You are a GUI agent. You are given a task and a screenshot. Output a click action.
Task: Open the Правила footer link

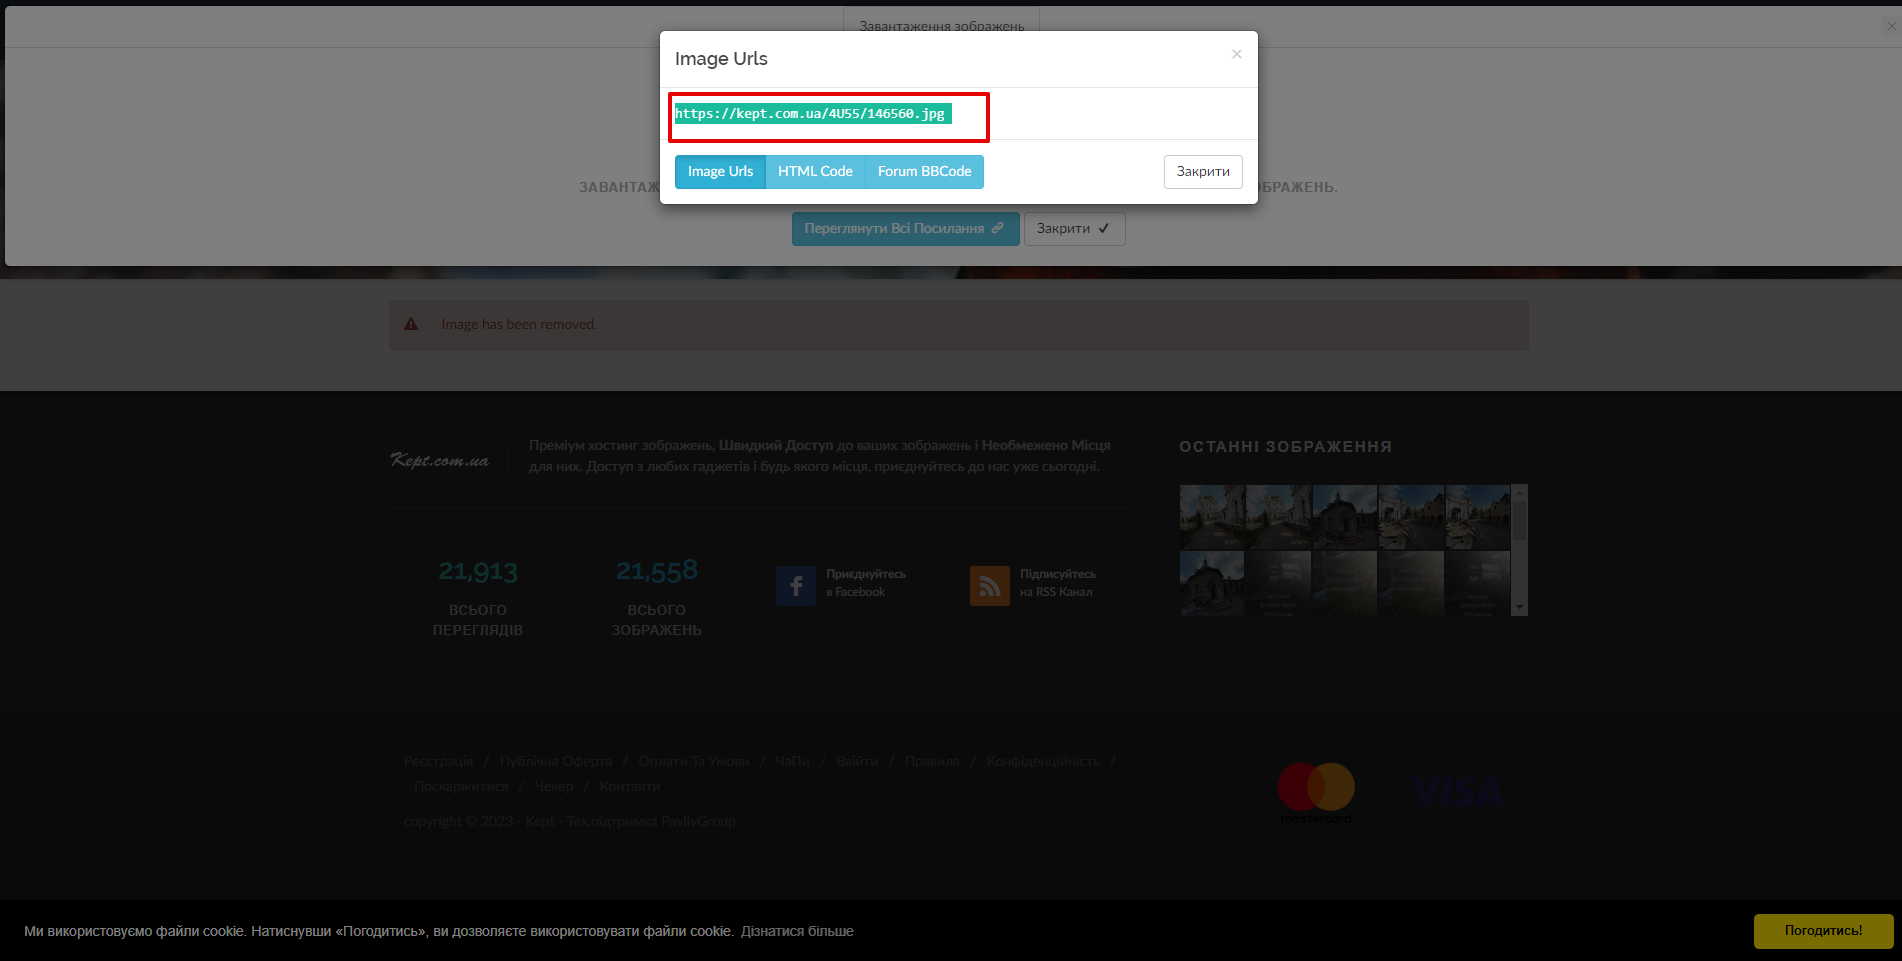[932, 761]
